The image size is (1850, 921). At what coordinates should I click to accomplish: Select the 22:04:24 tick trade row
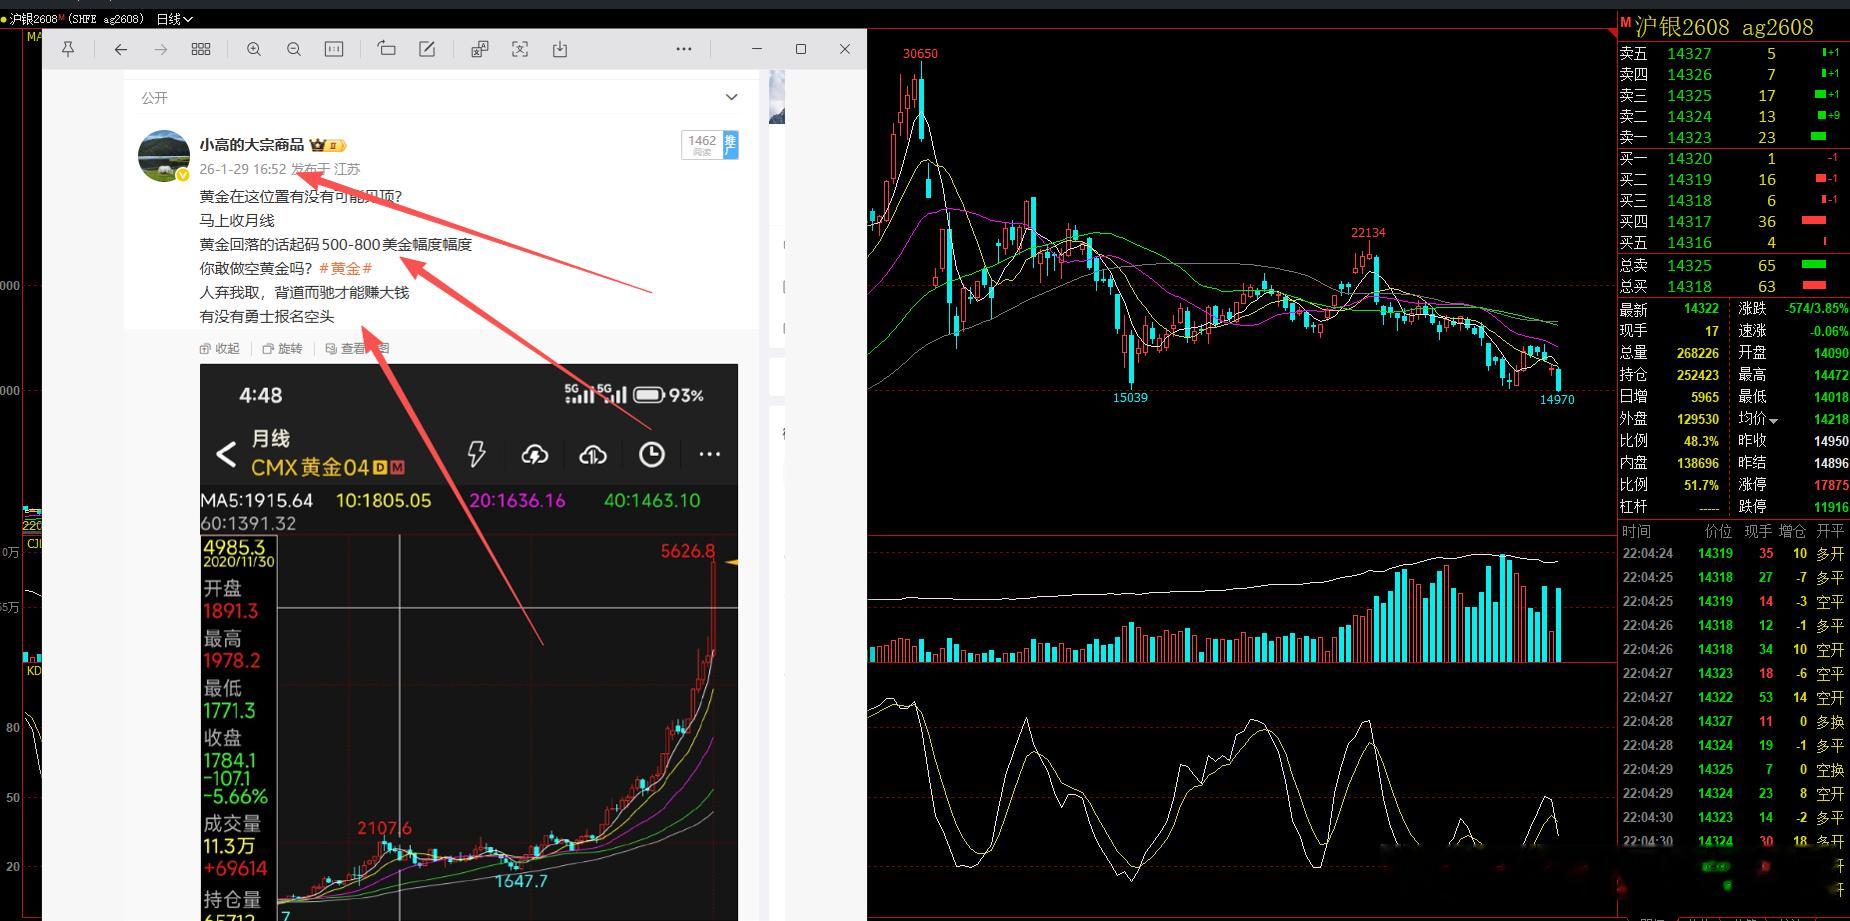[1733, 553]
